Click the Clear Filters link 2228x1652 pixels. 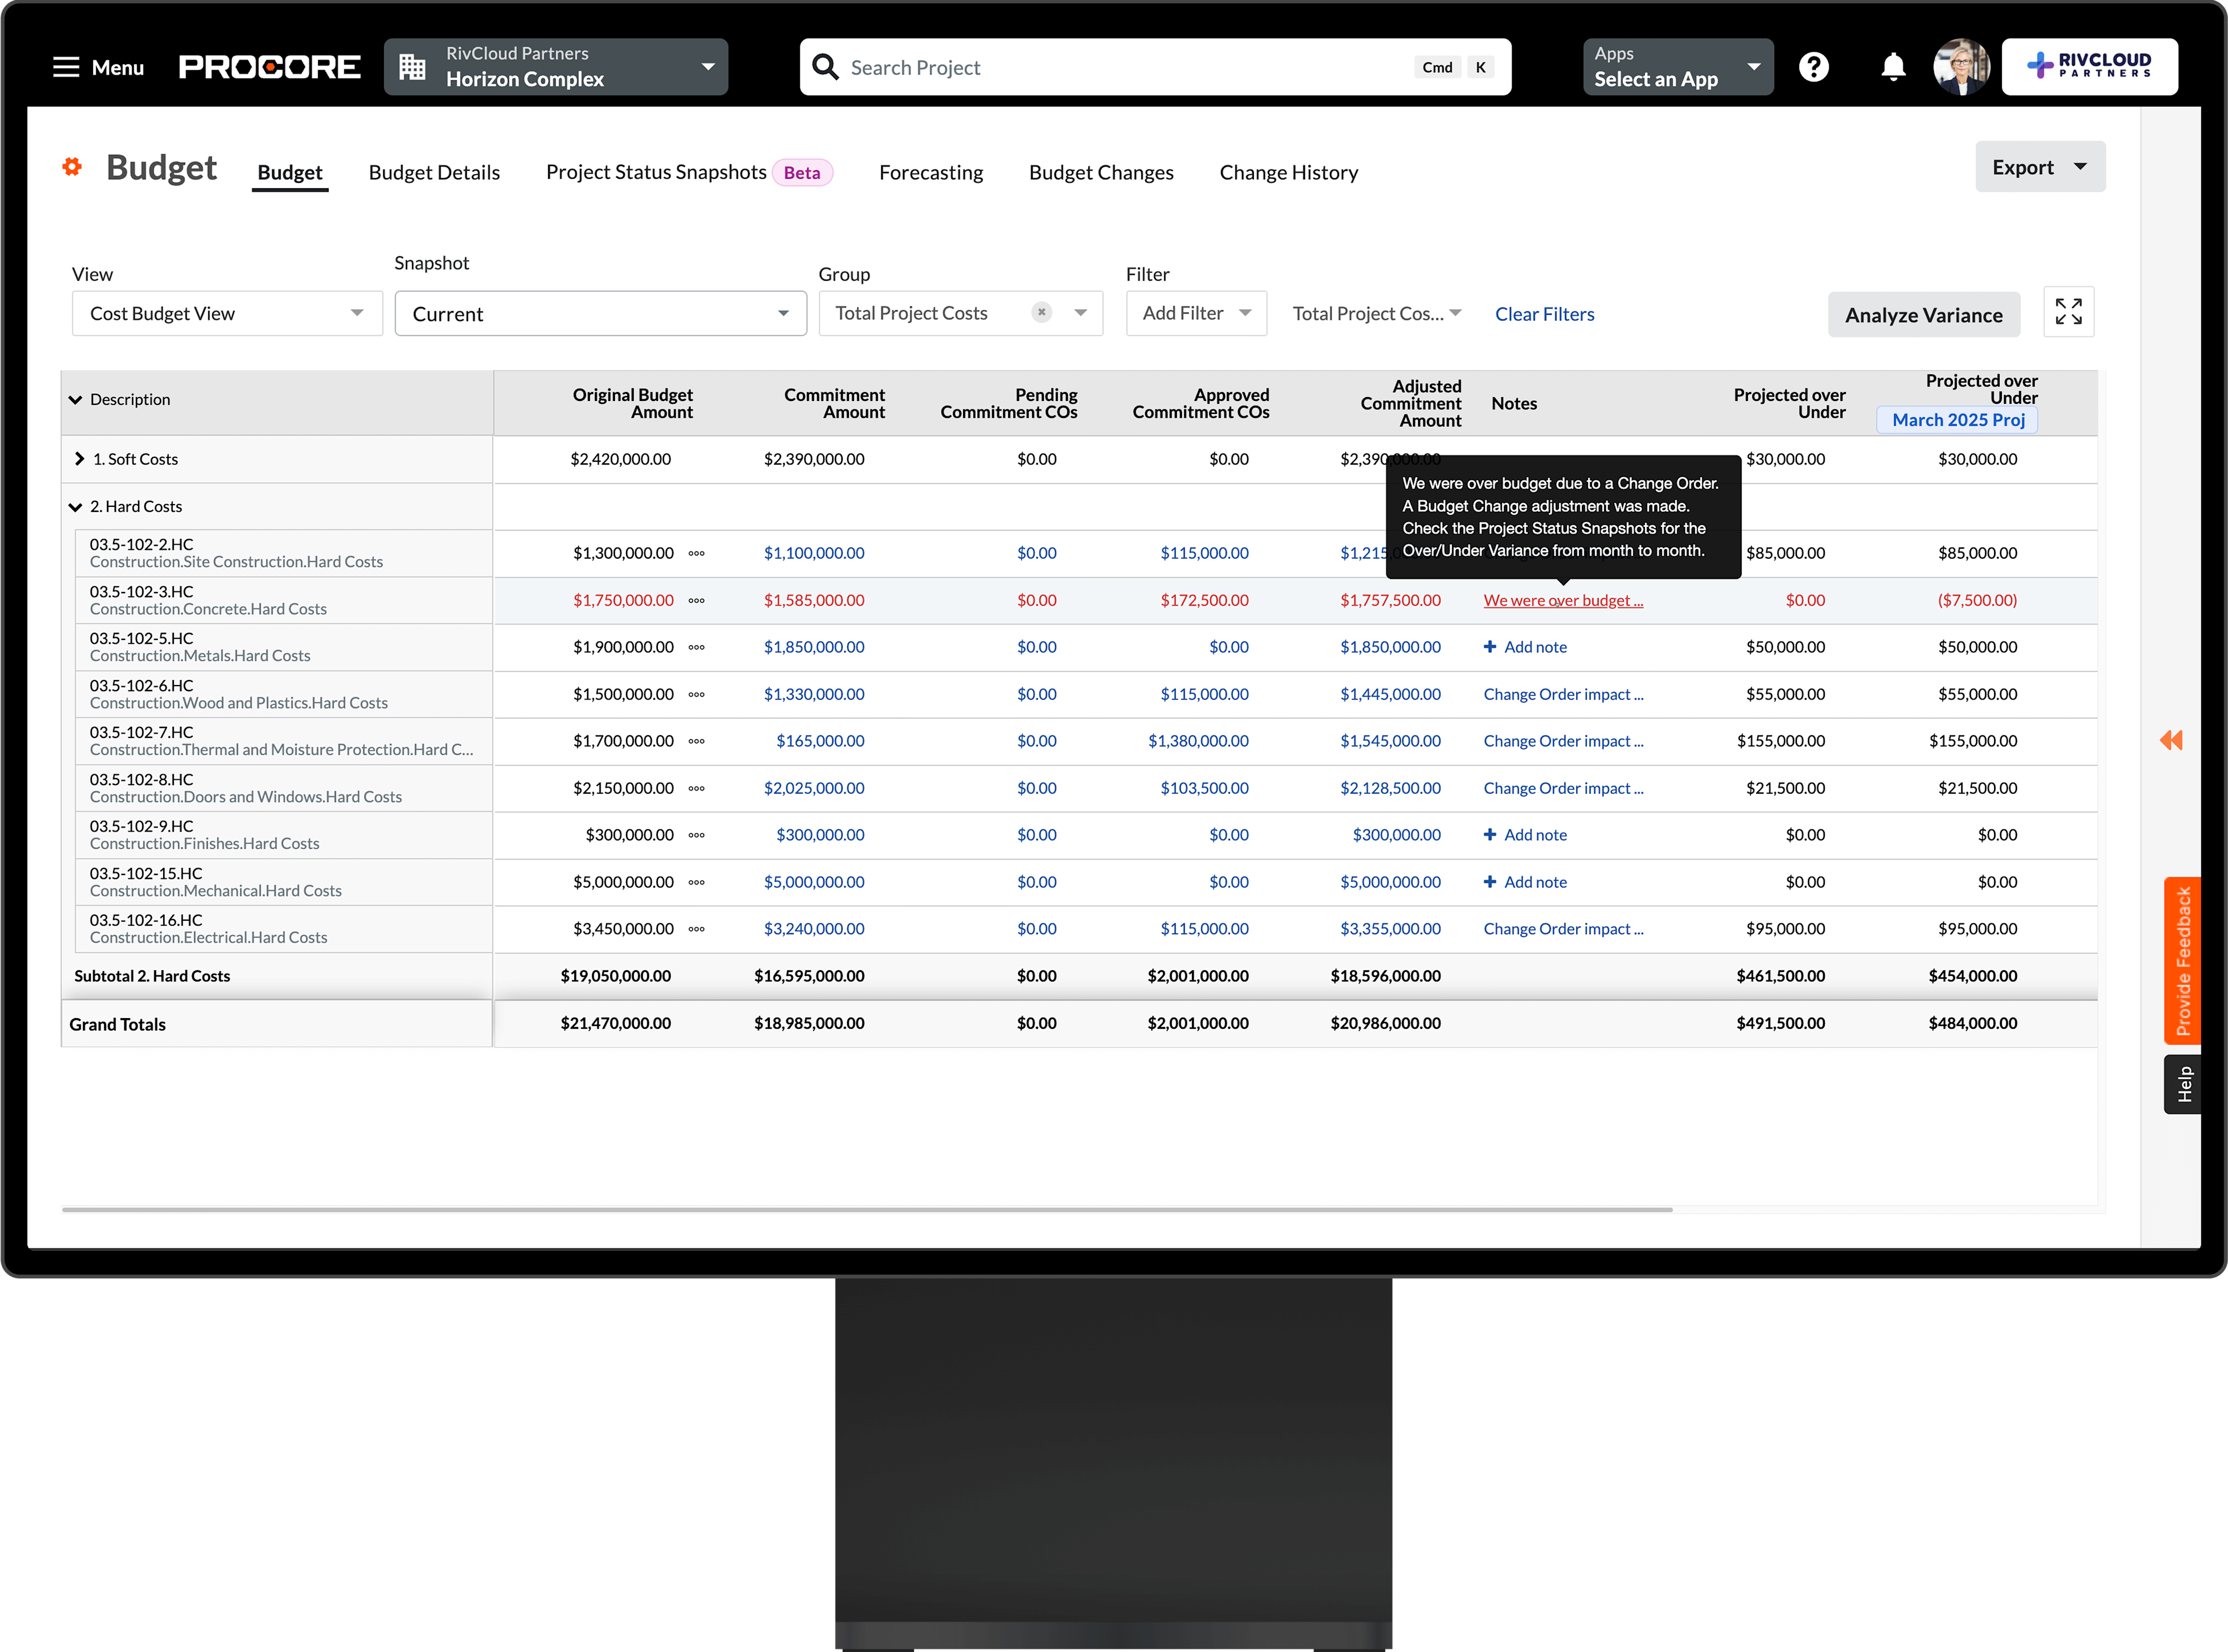(x=1544, y=314)
